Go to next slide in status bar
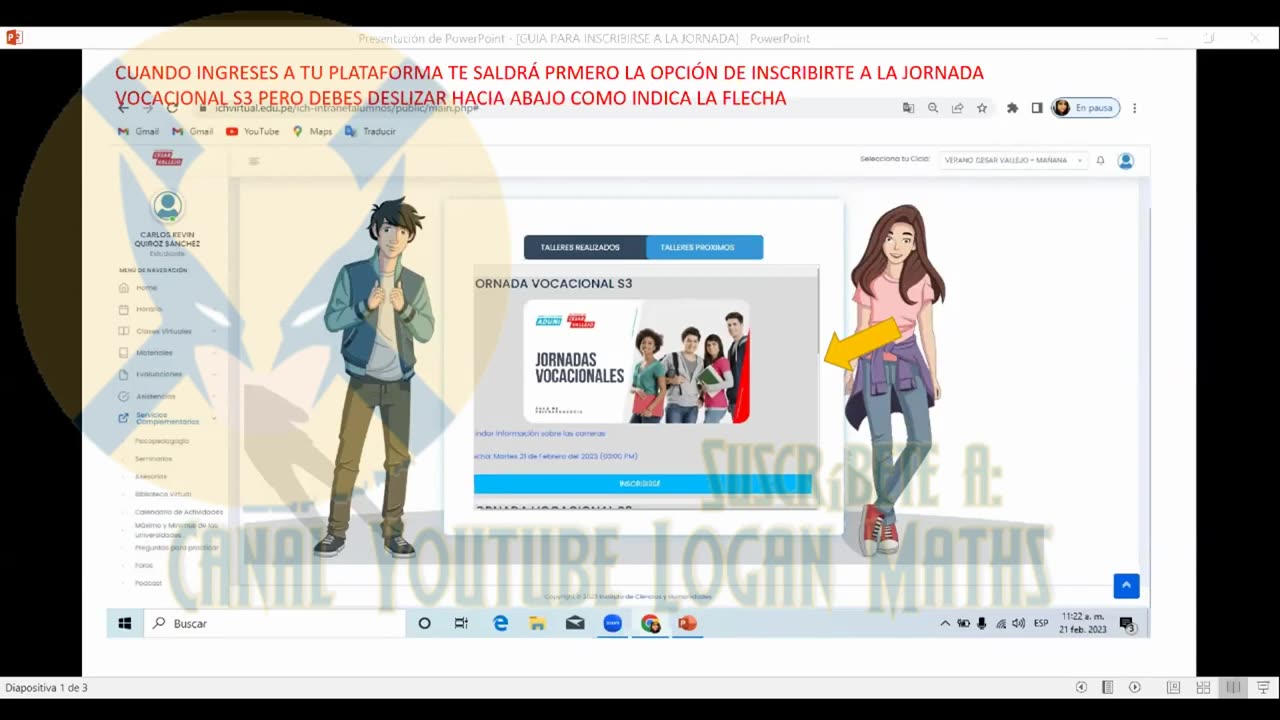This screenshot has width=1280, height=720. (1135, 687)
